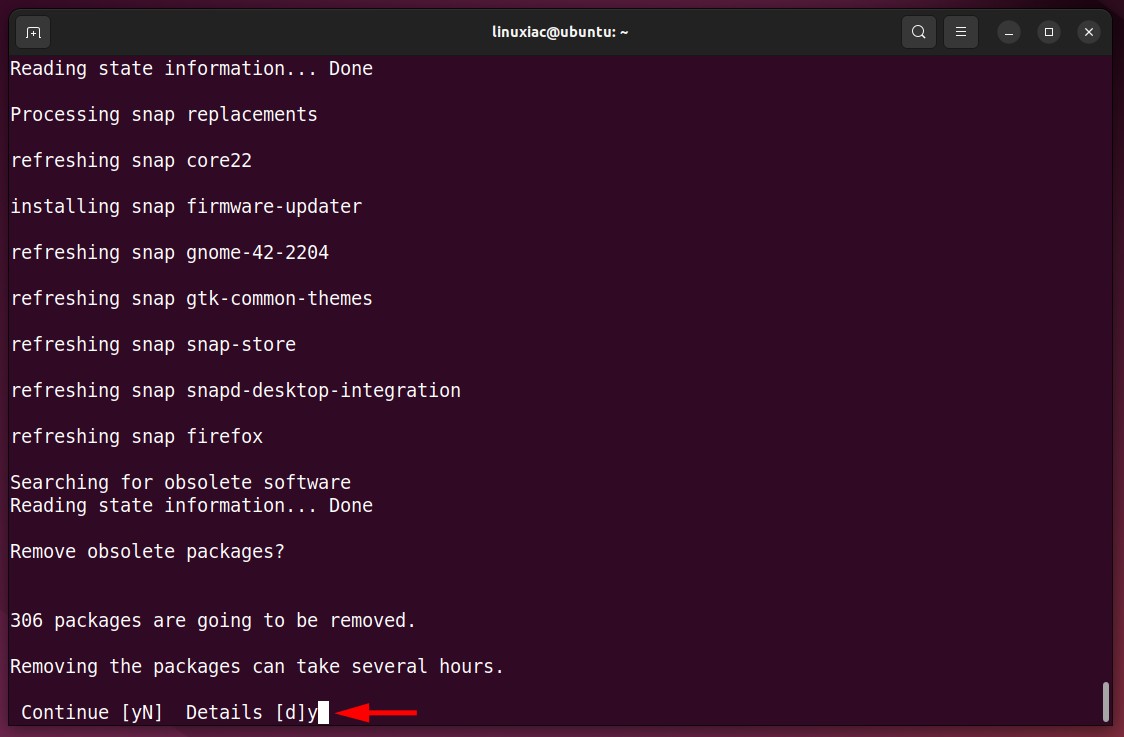Screen dimensions: 1124x737
Task: Open the hamburger menu
Action: point(961,32)
